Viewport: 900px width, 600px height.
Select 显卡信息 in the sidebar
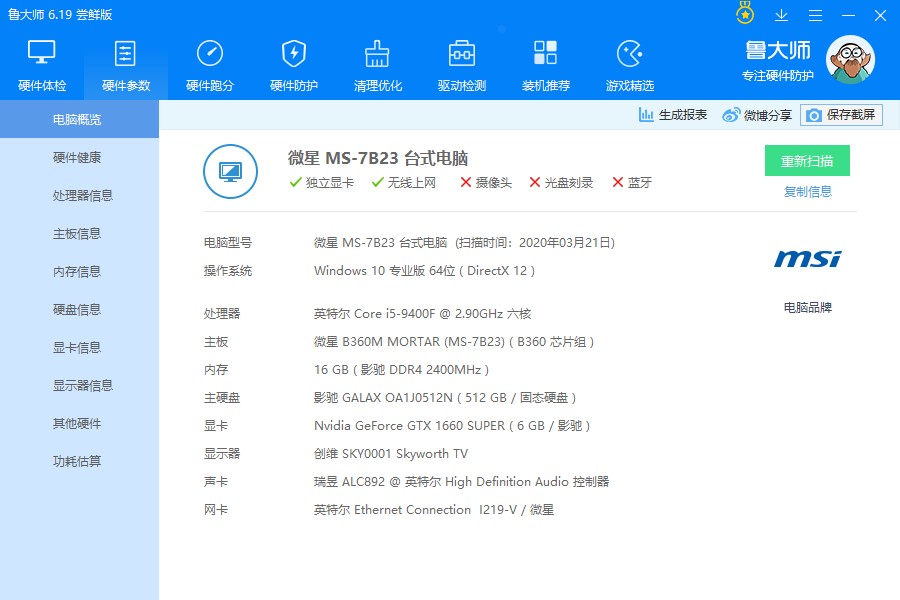[x=78, y=347]
